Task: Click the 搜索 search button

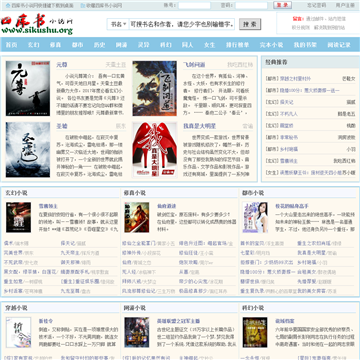Action: [x=250, y=24]
